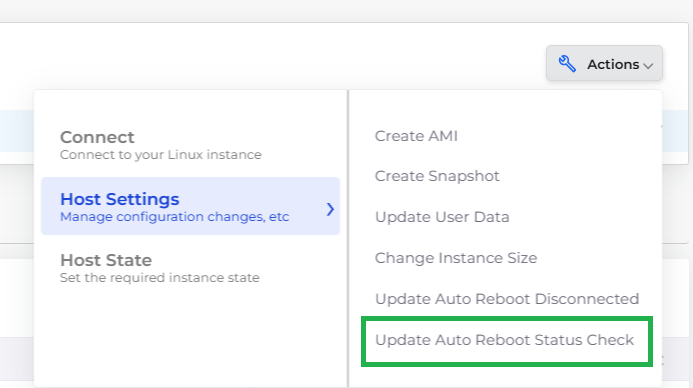This screenshot has width=693, height=388.
Task: Select Update Auto Reboot Disconnected
Action: (507, 299)
